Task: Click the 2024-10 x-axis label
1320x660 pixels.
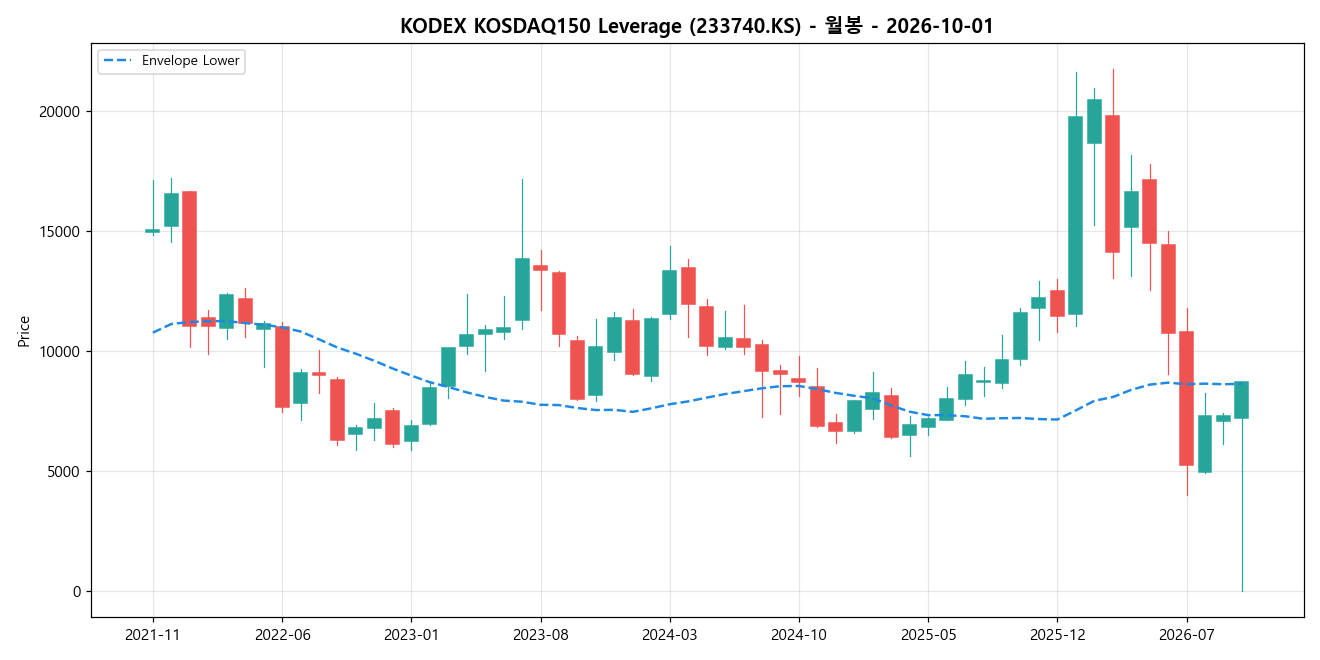Action: pyautogui.click(x=799, y=634)
